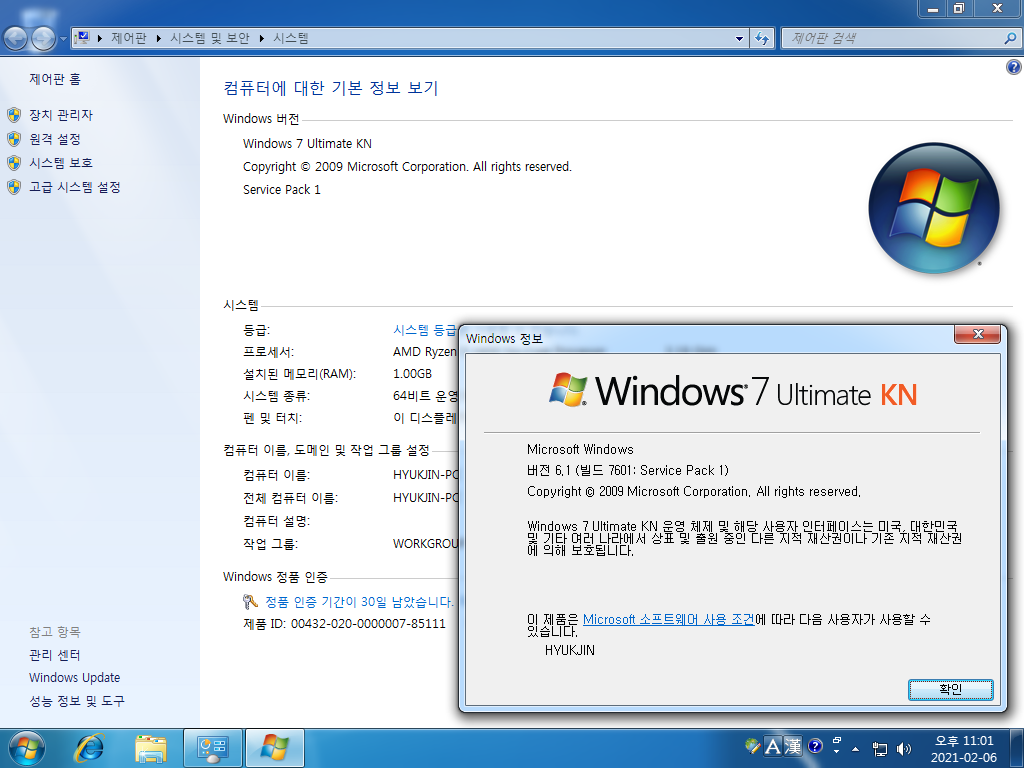The width and height of the screenshot is (1024, 768).
Task: Open Microsoft 소프트웨어 사용 조건 license link
Action: click(668, 619)
